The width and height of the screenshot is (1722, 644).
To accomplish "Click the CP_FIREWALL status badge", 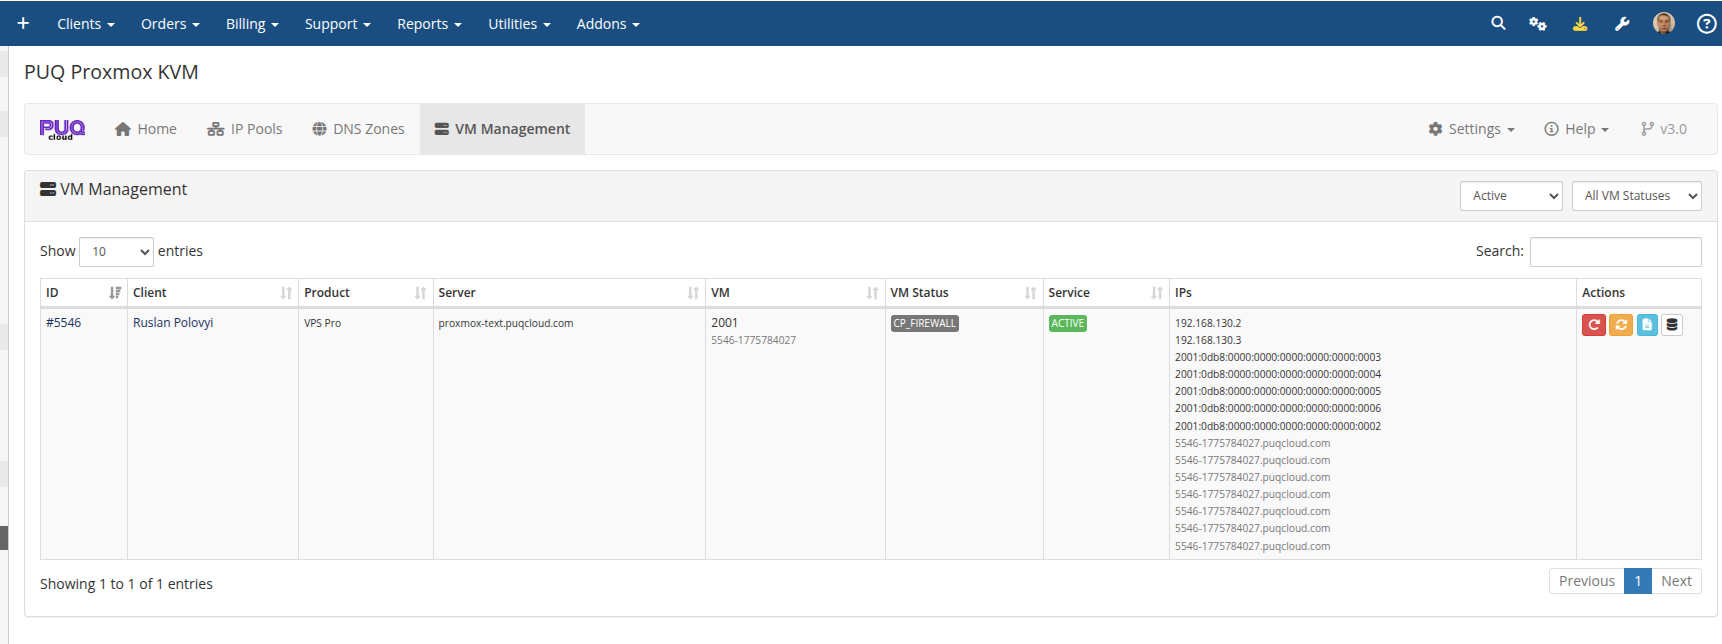I will tap(925, 324).
